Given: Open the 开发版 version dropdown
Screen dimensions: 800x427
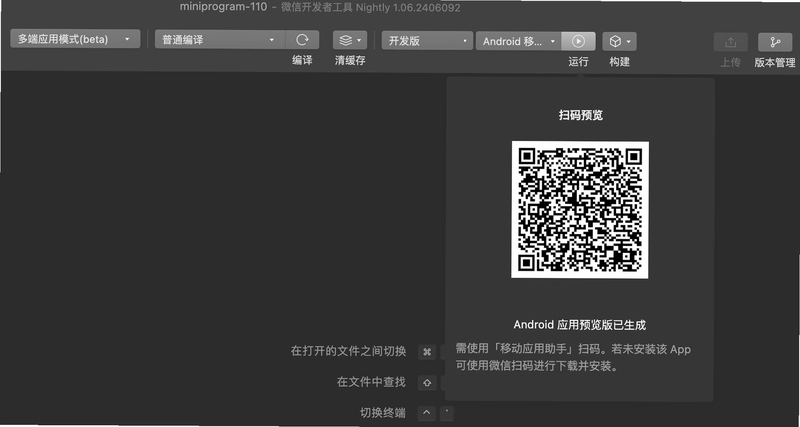Looking at the screenshot, I should [427, 41].
